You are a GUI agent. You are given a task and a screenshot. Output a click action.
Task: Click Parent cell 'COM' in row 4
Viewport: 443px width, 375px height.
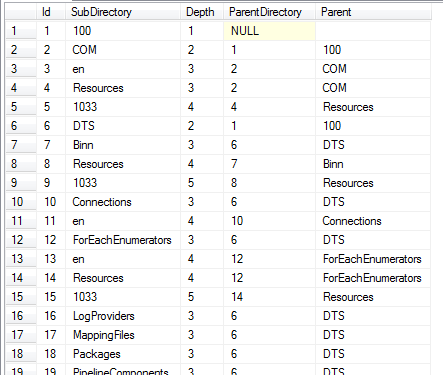(373, 88)
